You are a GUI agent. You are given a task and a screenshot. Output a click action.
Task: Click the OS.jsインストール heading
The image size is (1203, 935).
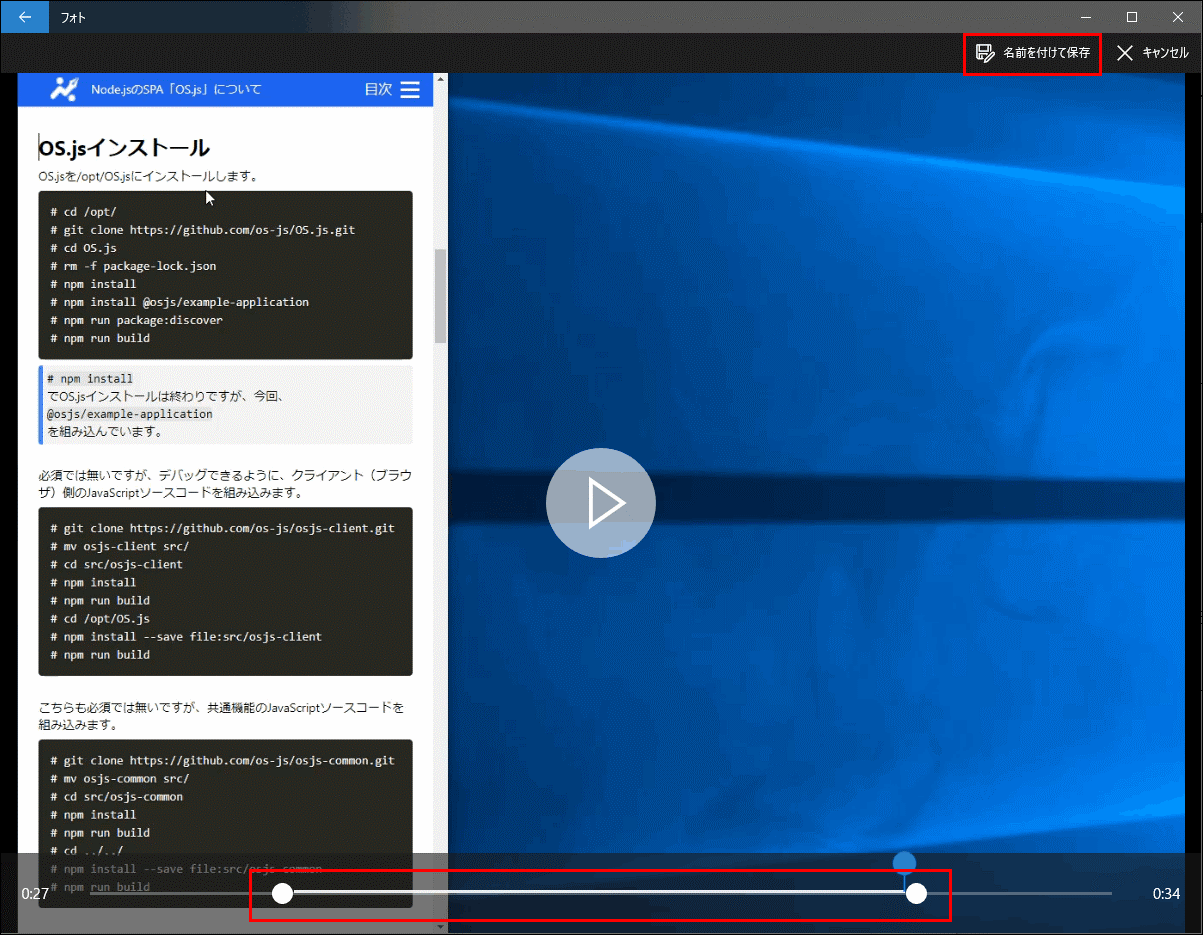coord(124,148)
